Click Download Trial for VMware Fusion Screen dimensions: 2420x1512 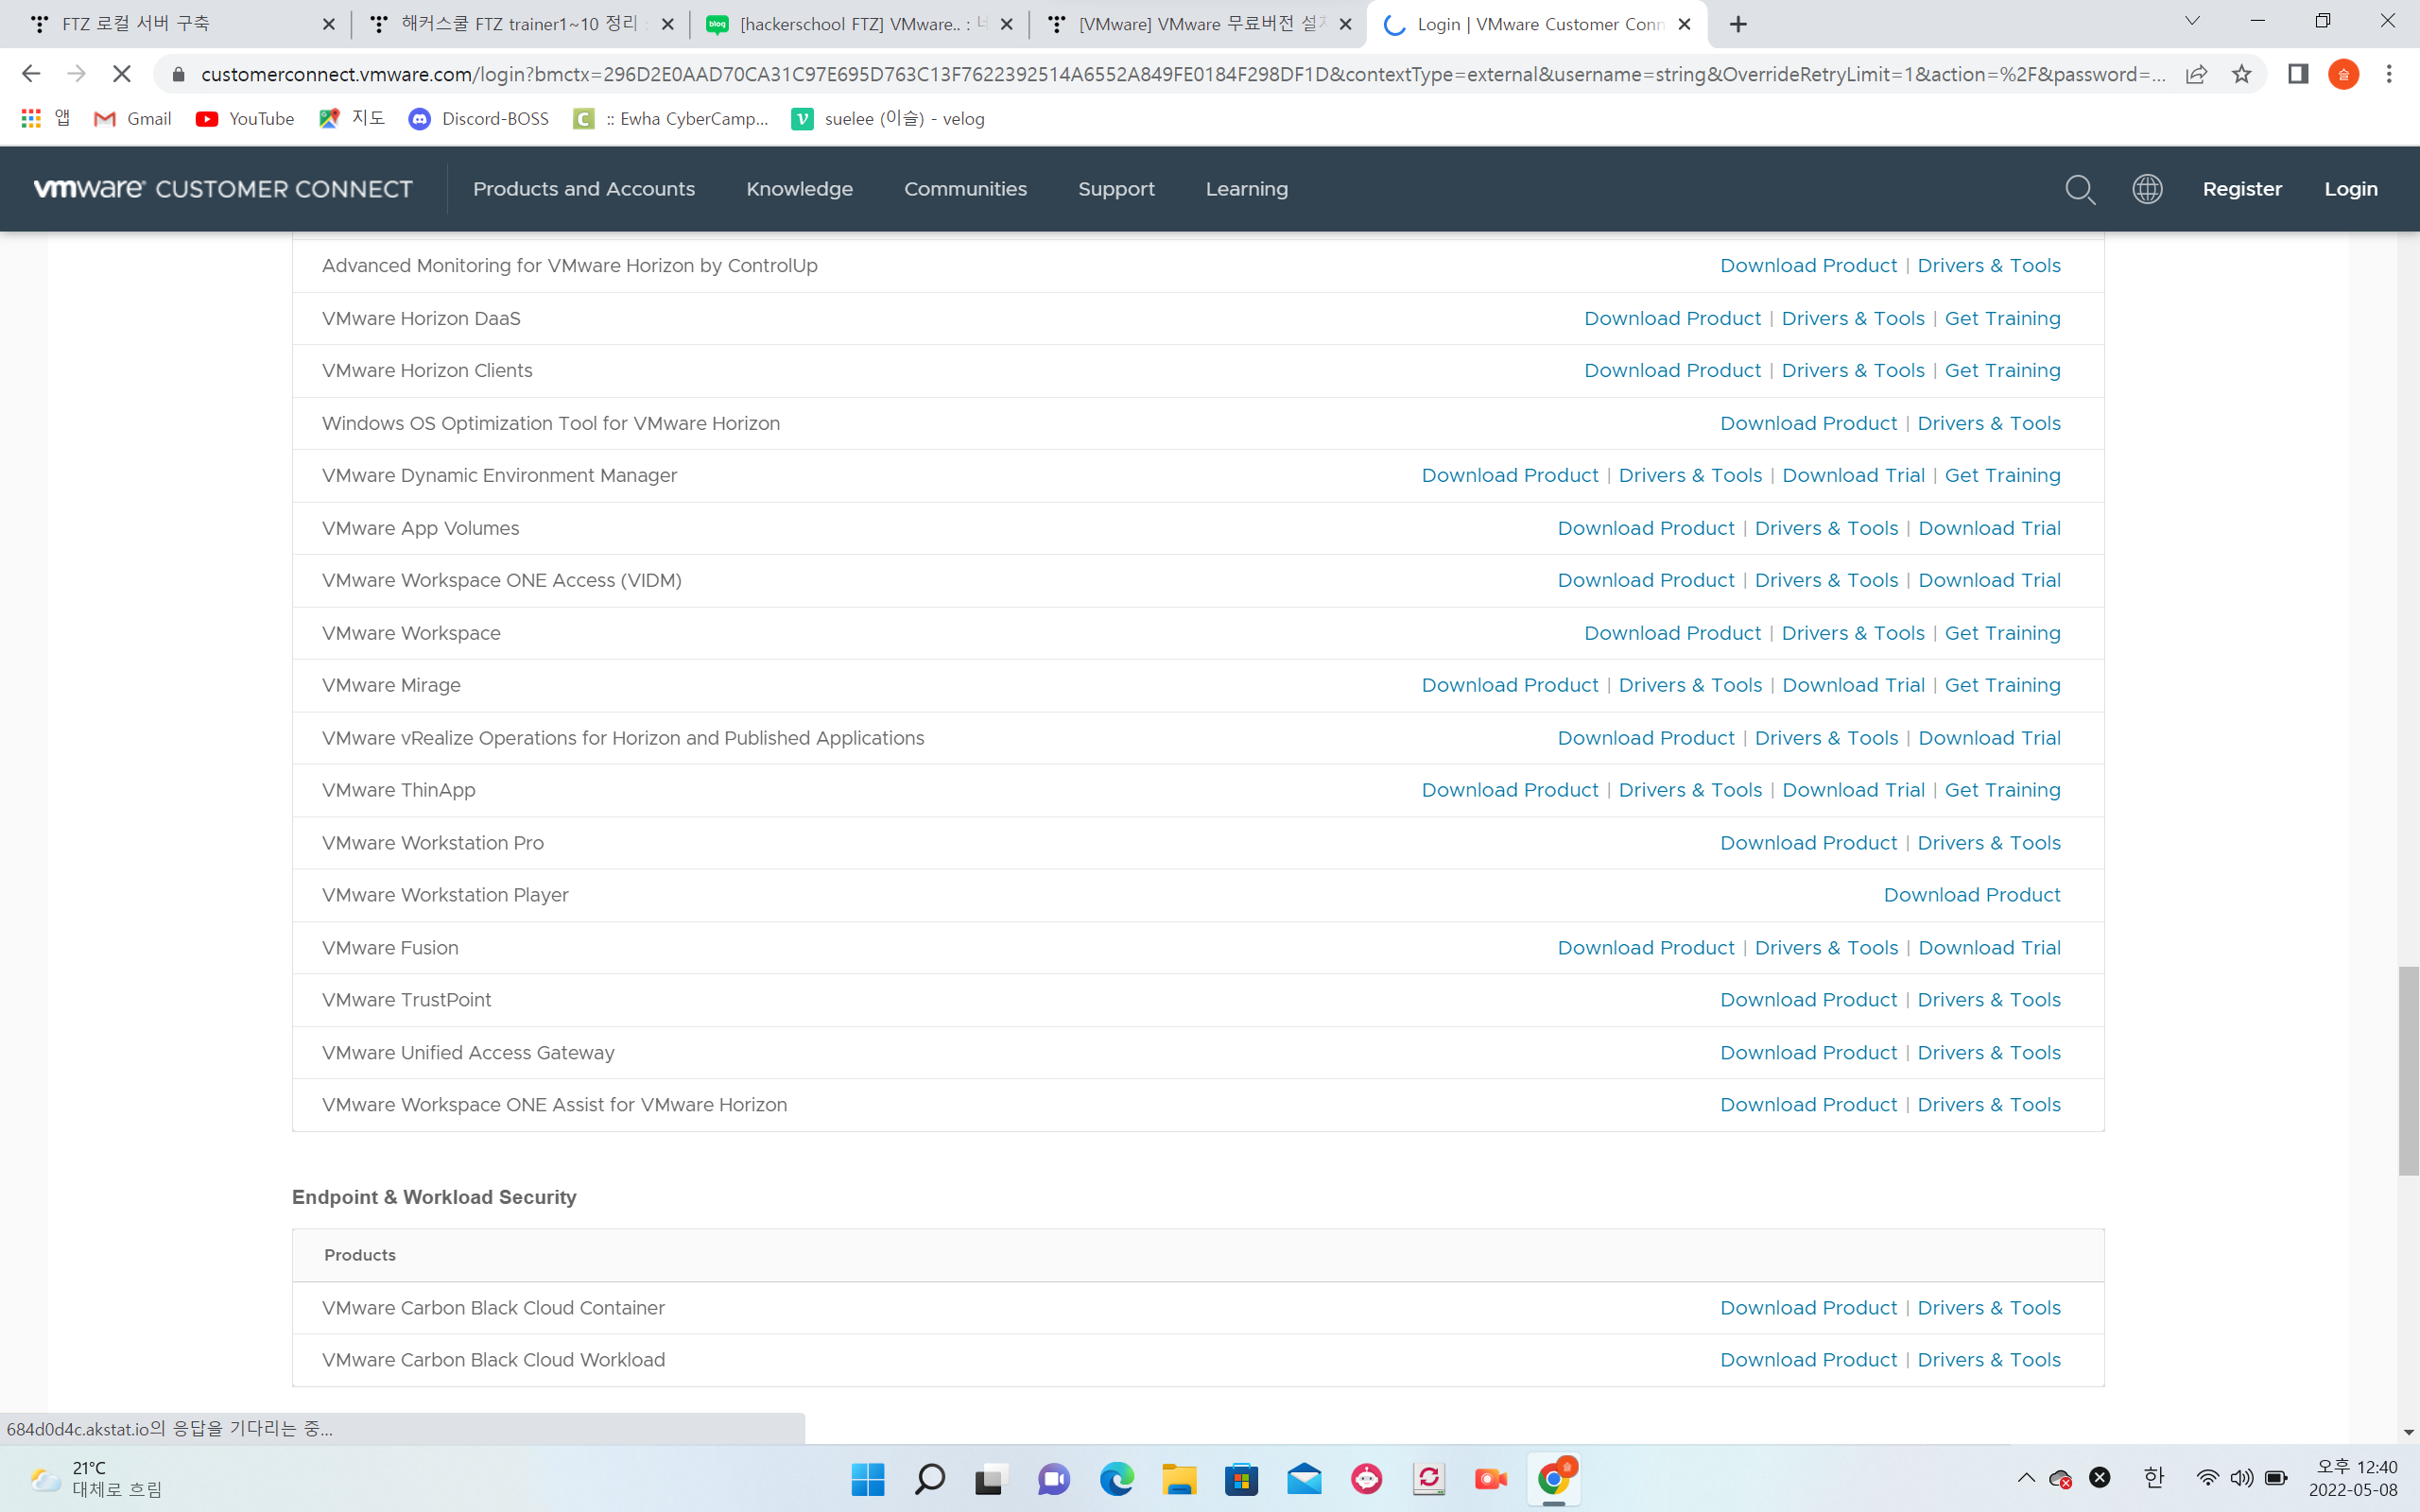1988,948
